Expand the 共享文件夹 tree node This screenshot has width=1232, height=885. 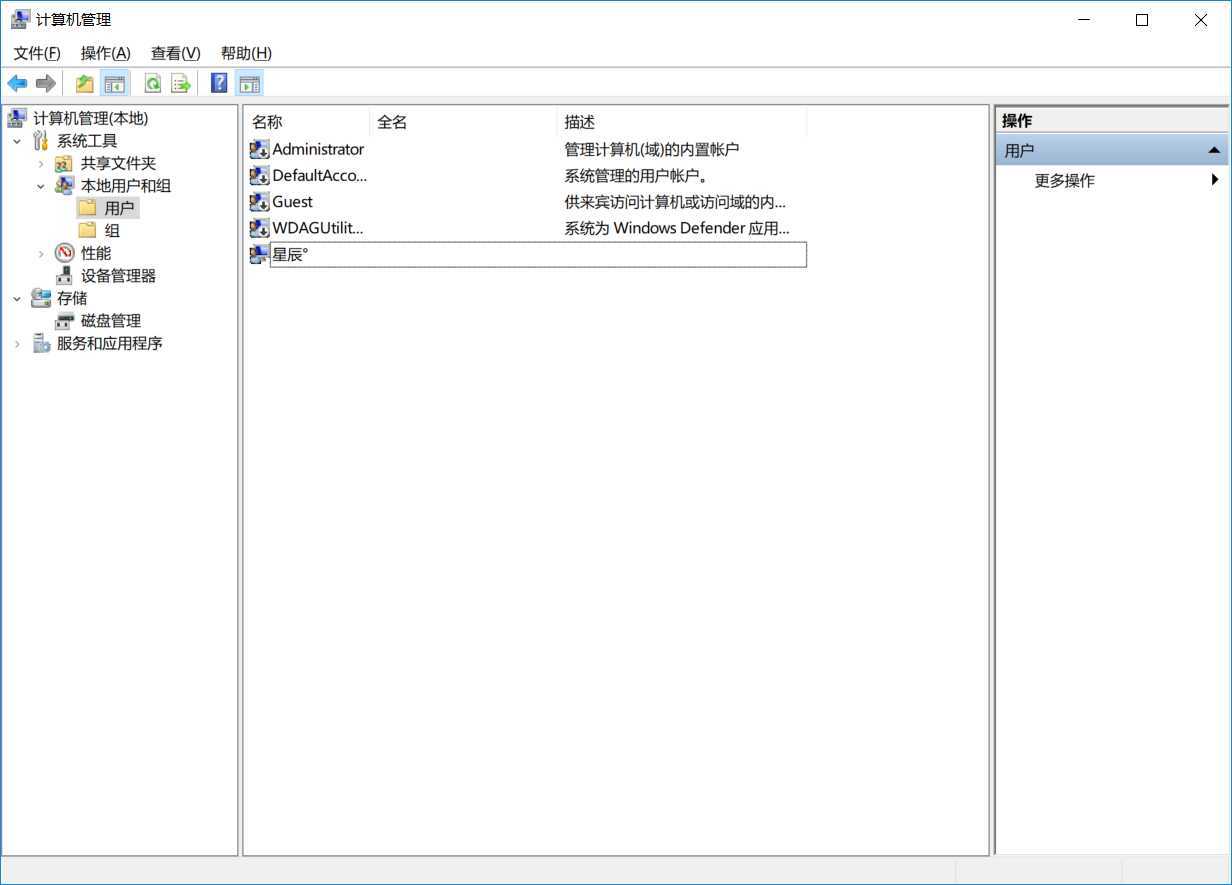click(41, 163)
